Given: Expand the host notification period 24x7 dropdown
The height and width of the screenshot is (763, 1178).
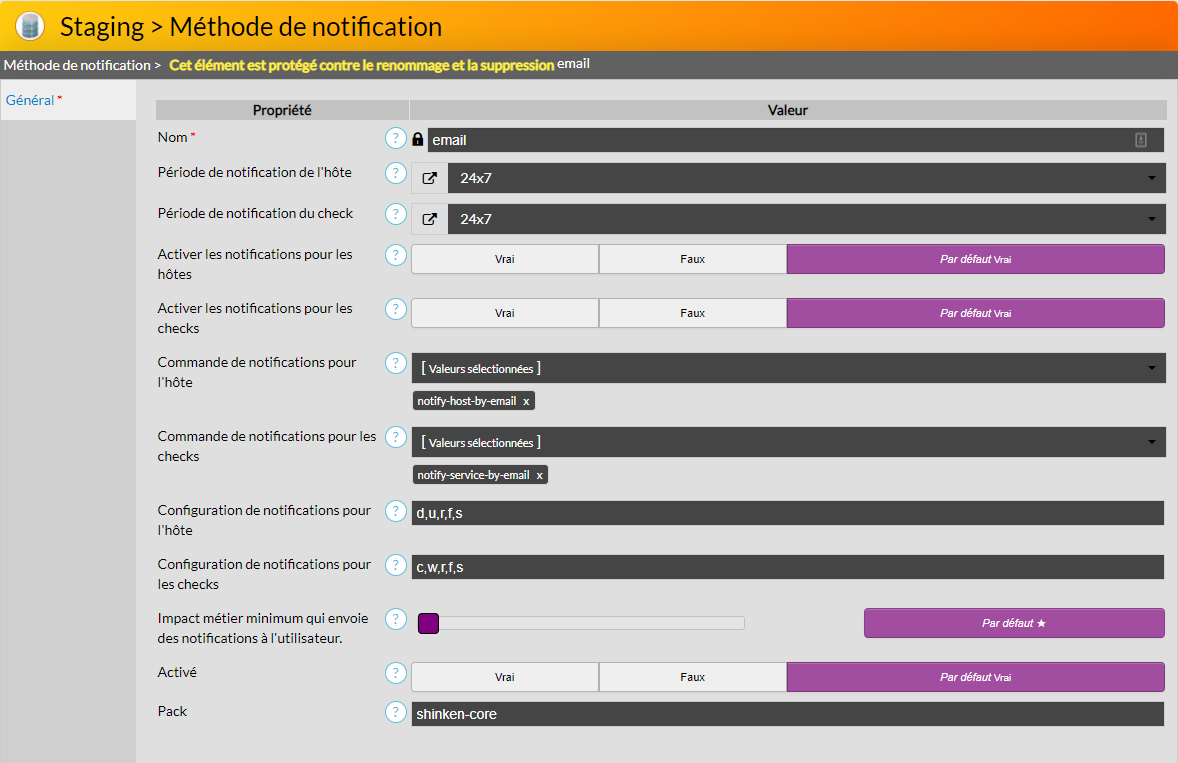Looking at the screenshot, I should pyautogui.click(x=805, y=178).
